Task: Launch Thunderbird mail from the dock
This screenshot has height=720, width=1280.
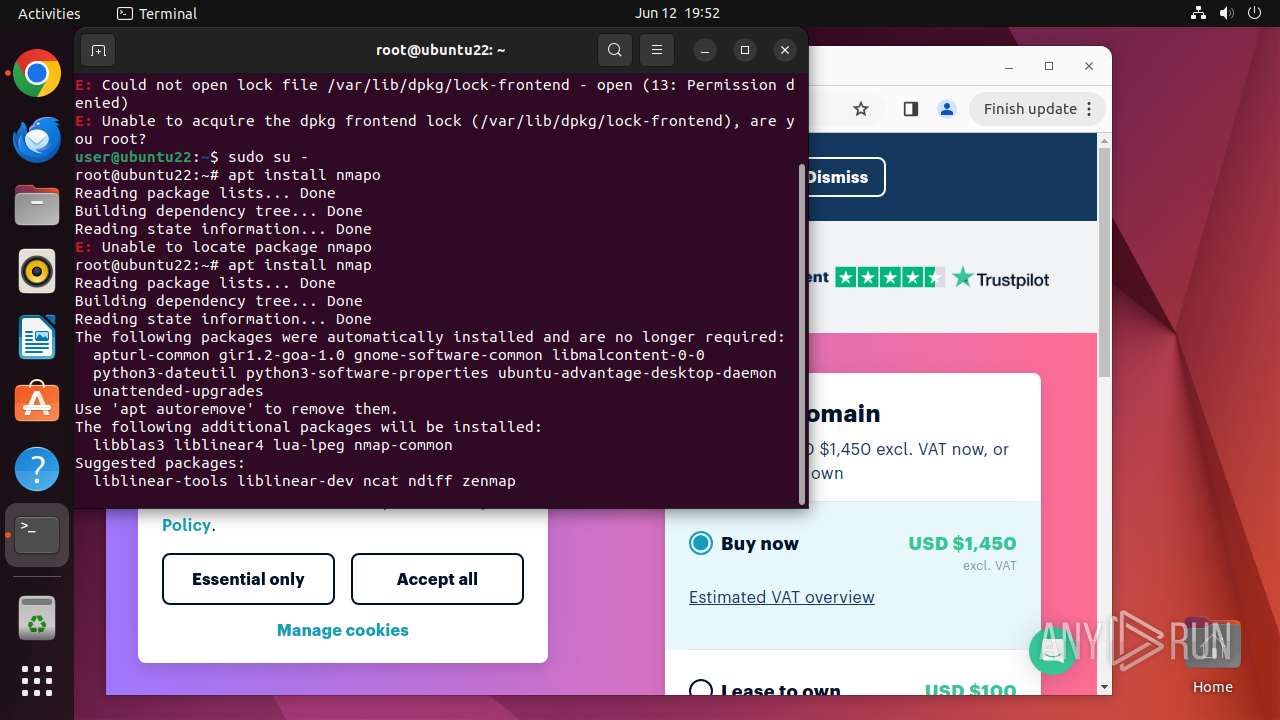Action: click(x=37, y=139)
